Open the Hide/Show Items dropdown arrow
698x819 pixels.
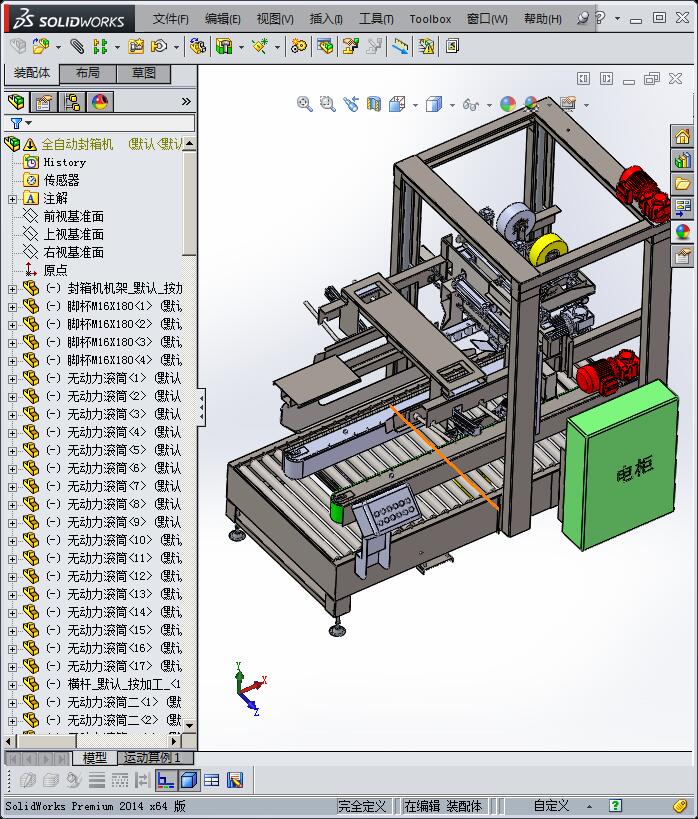[x=490, y=105]
